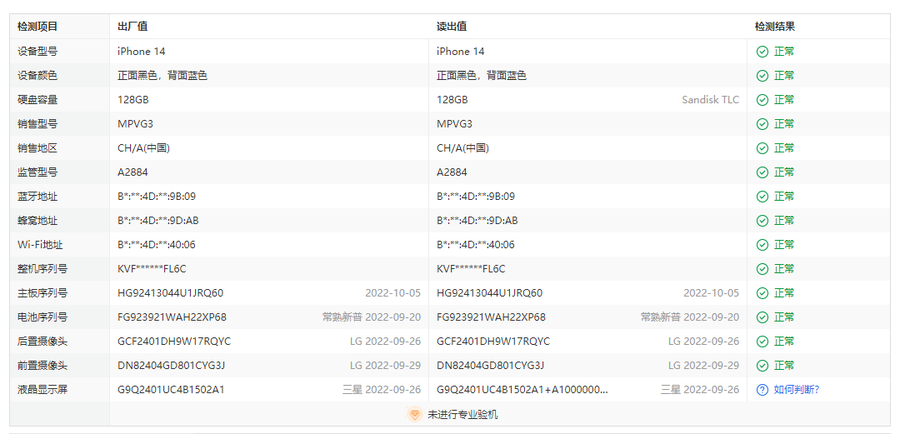
Task: Click the green check icon for 蓝牙地址
Action: (762, 196)
